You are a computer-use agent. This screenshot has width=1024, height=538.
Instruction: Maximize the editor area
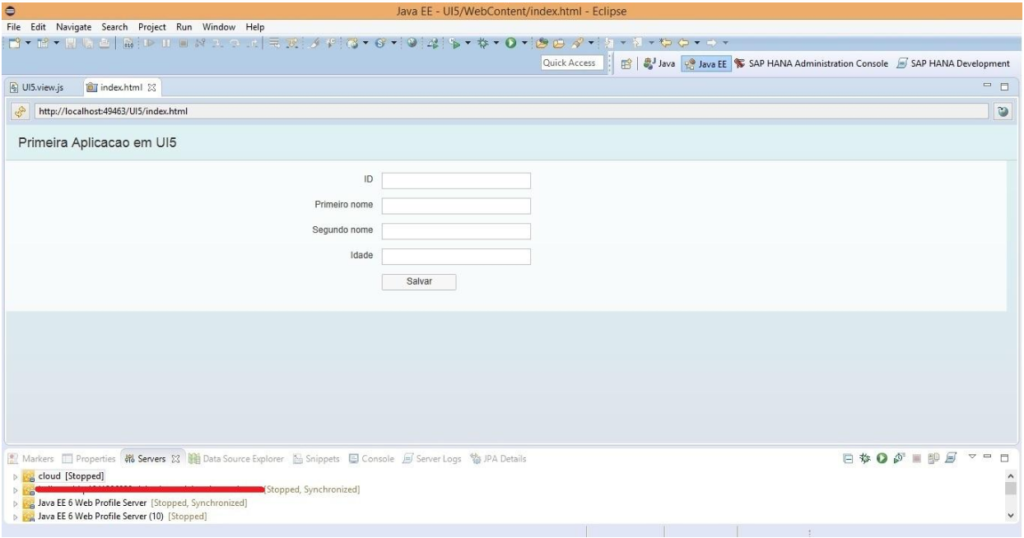pos(1004,87)
